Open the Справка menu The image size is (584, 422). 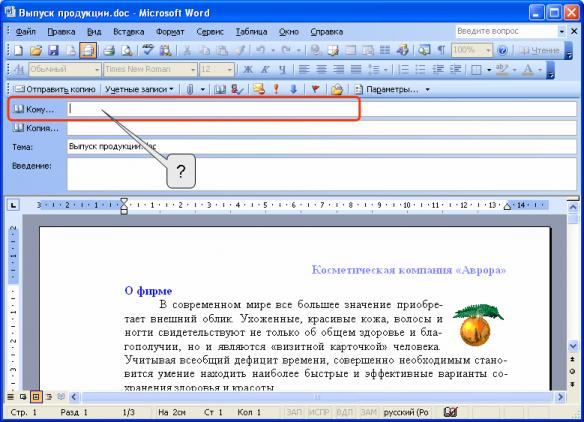[327, 32]
